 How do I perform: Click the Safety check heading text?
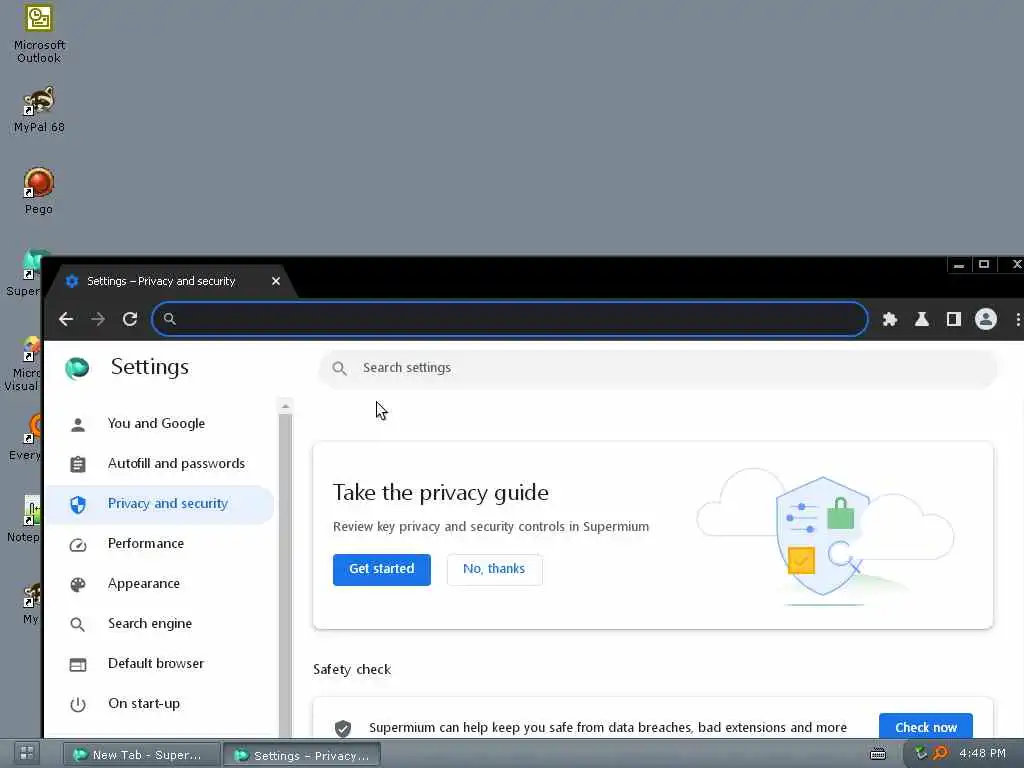(x=352, y=670)
